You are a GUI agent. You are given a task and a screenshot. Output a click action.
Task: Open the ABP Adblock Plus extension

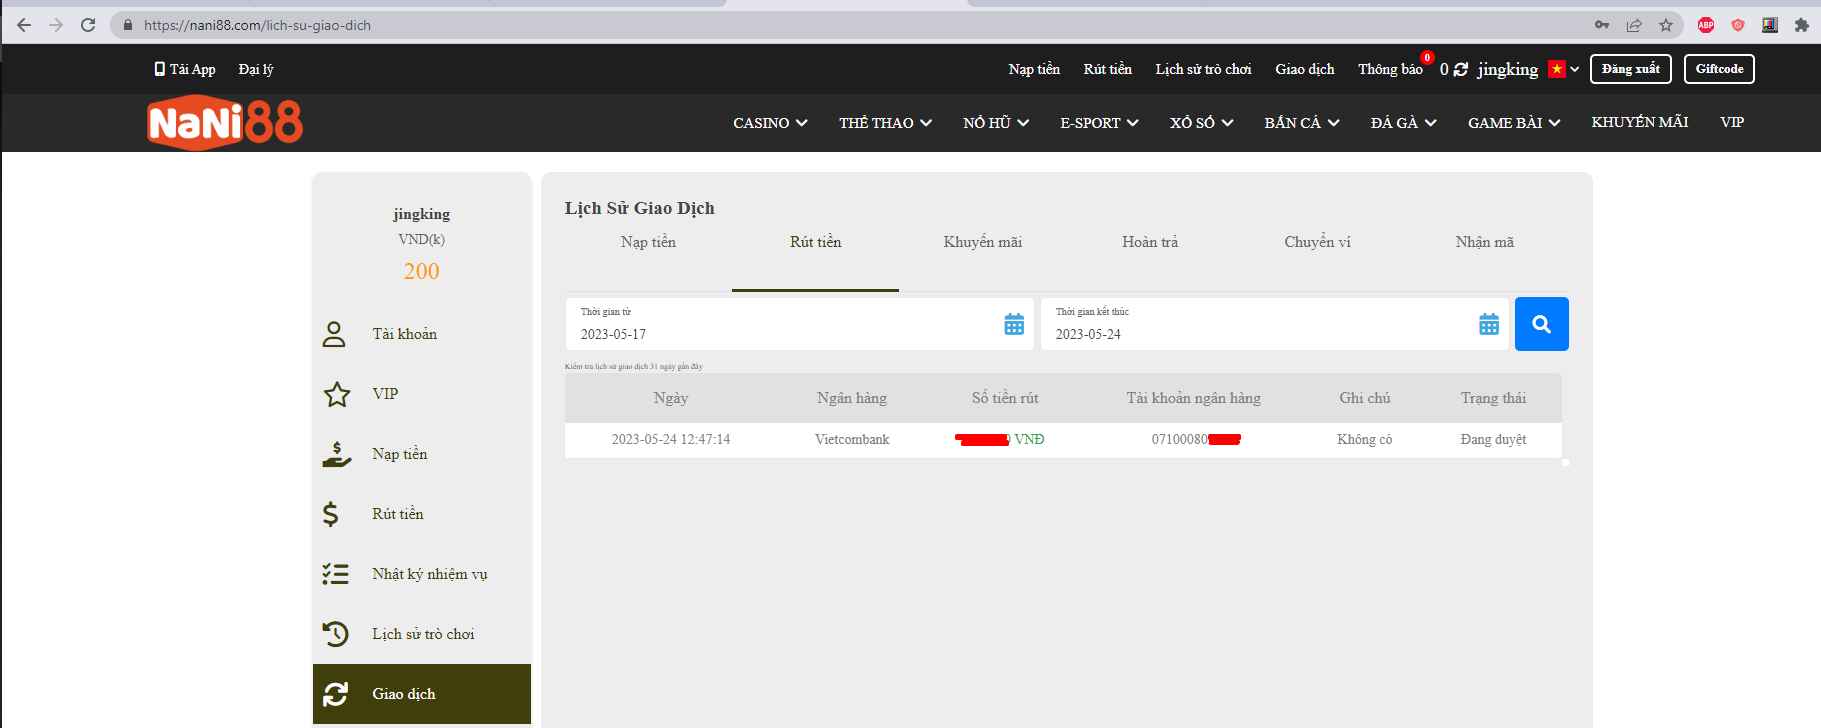1706,25
